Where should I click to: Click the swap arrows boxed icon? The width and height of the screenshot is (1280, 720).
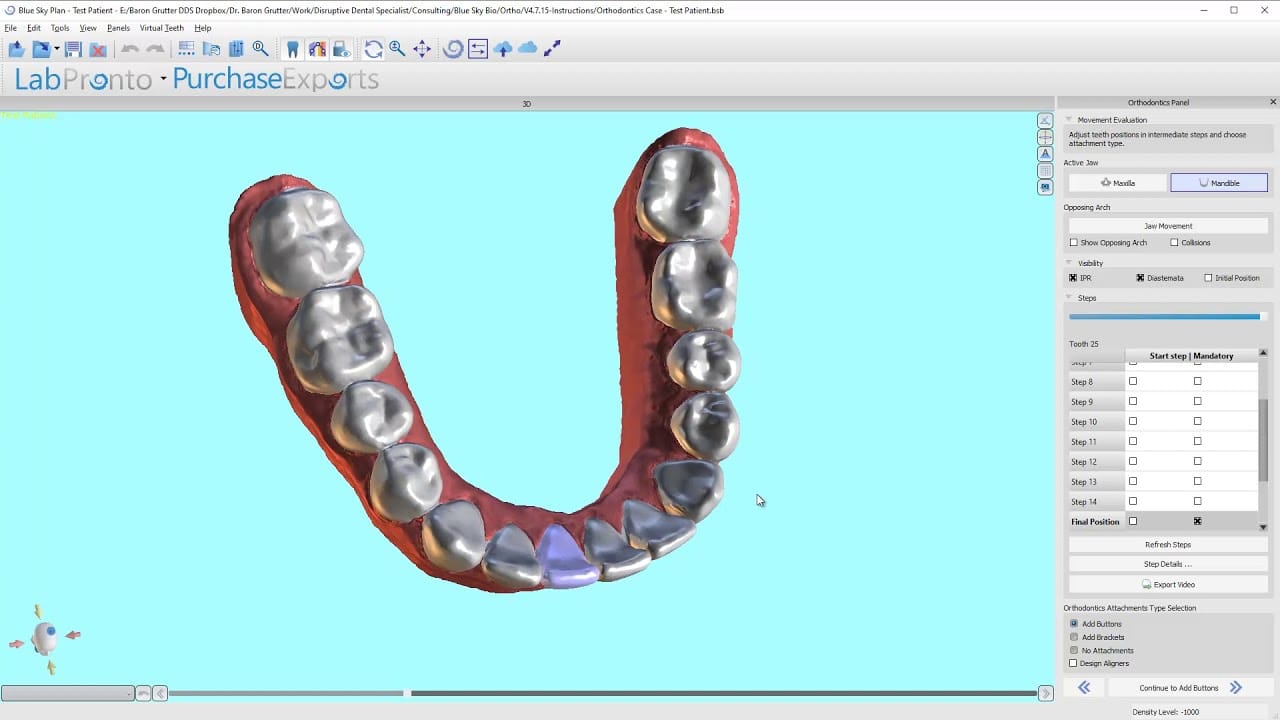pyautogui.click(x=477, y=49)
